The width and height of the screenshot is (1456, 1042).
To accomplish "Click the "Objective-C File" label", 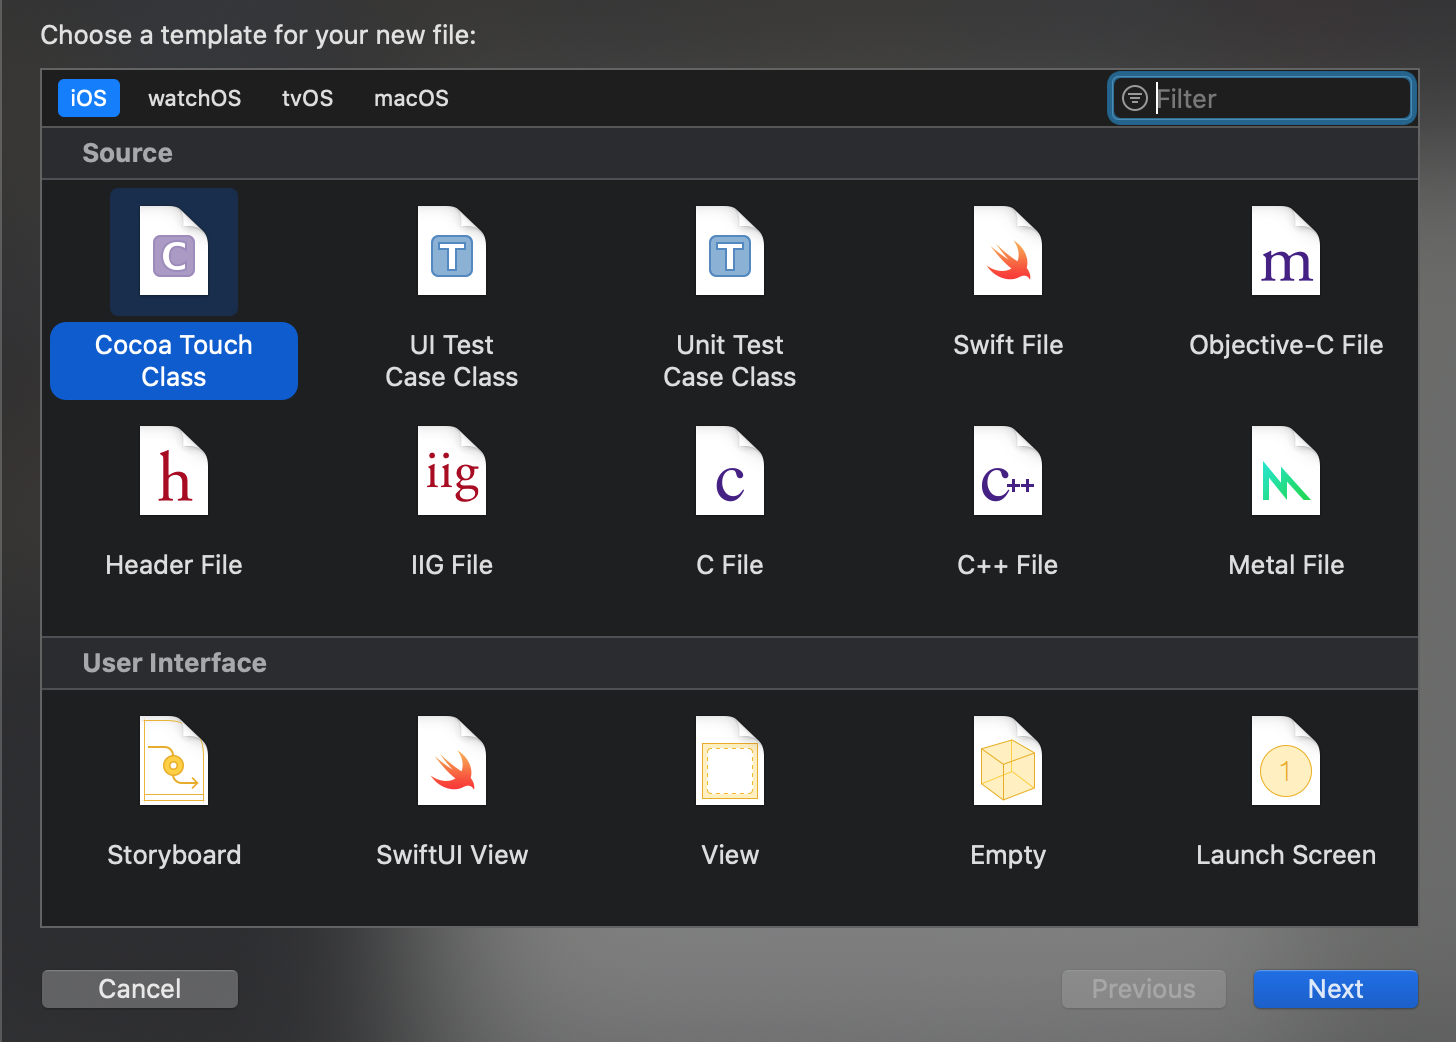I will 1286,345.
